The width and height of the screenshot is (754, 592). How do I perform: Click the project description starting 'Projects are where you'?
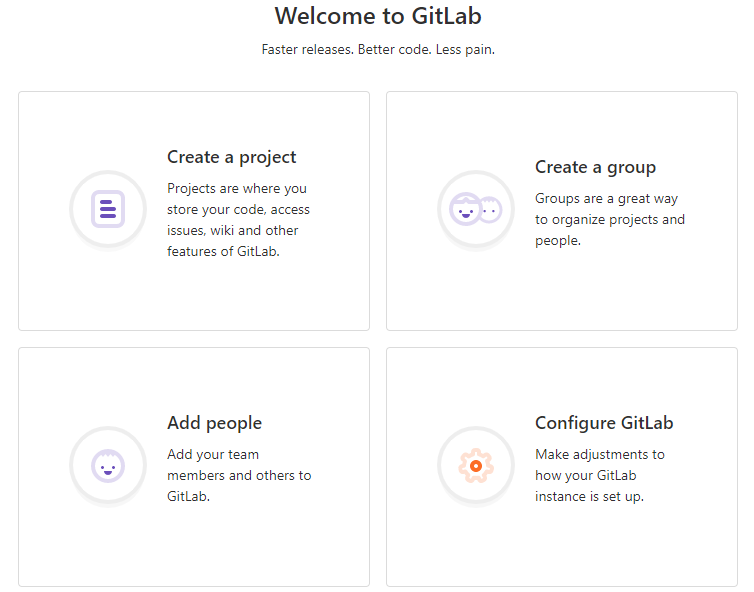coord(239,220)
